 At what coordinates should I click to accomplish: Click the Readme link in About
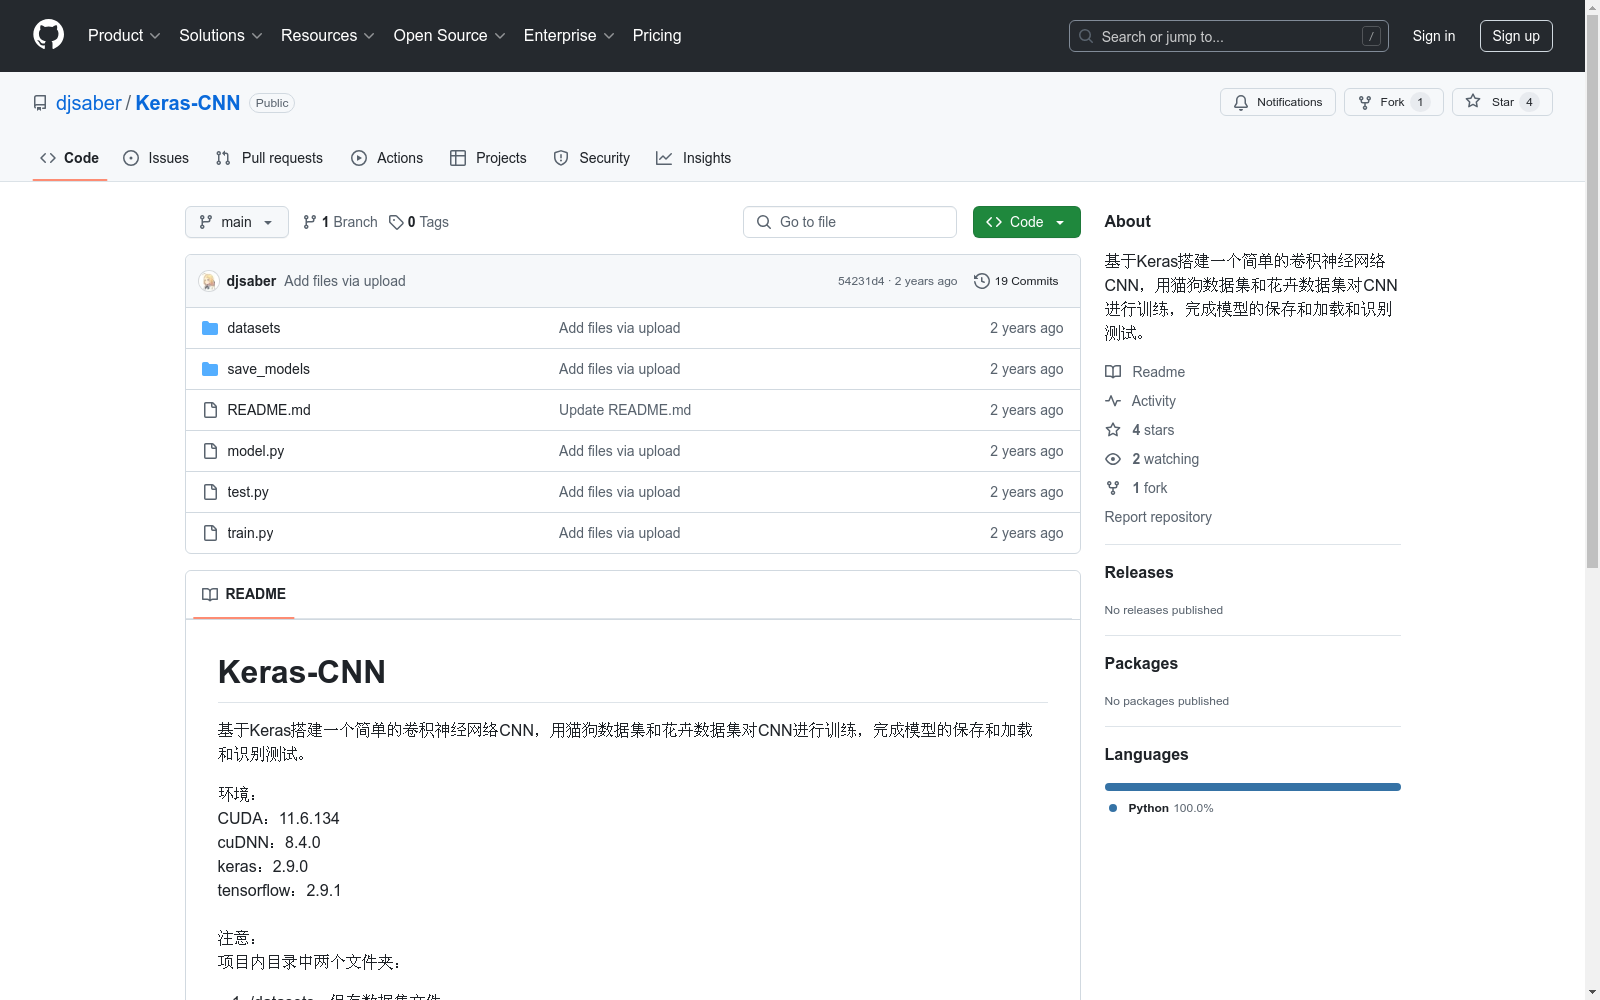click(x=1158, y=372)
